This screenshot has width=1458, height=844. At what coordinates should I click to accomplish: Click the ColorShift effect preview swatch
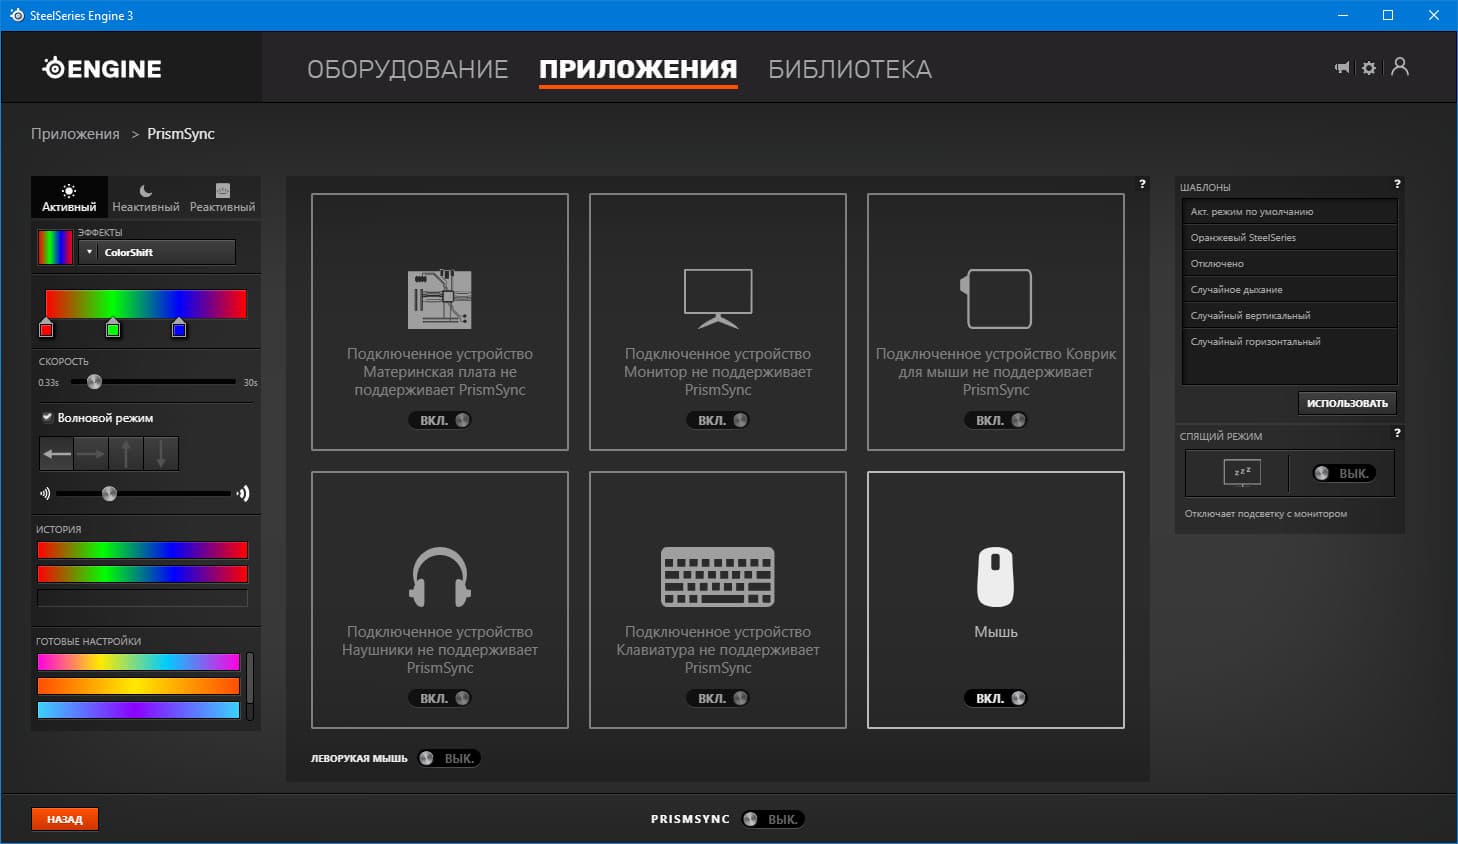(55, 247)
